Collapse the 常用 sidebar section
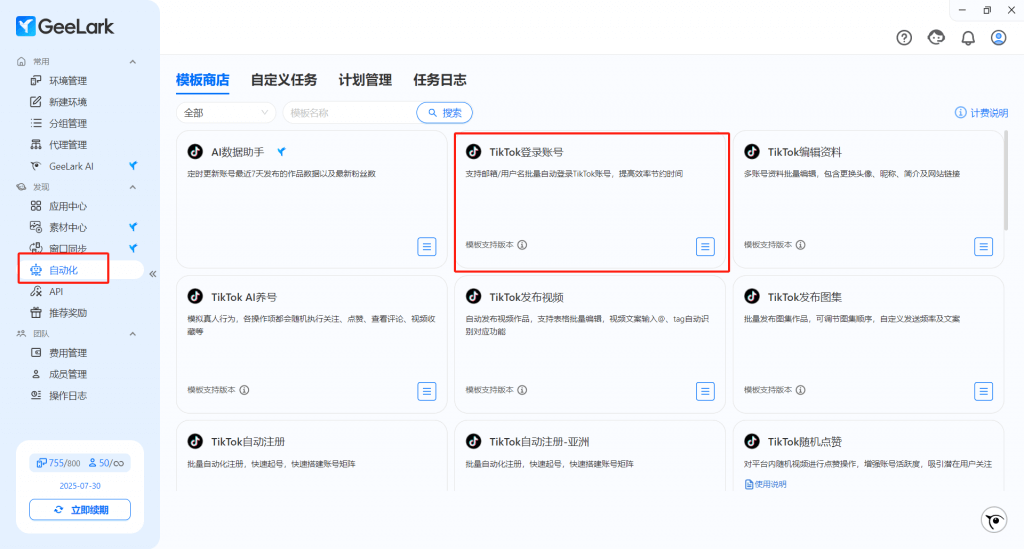The image size is (1024, 549). pos(133,62)
